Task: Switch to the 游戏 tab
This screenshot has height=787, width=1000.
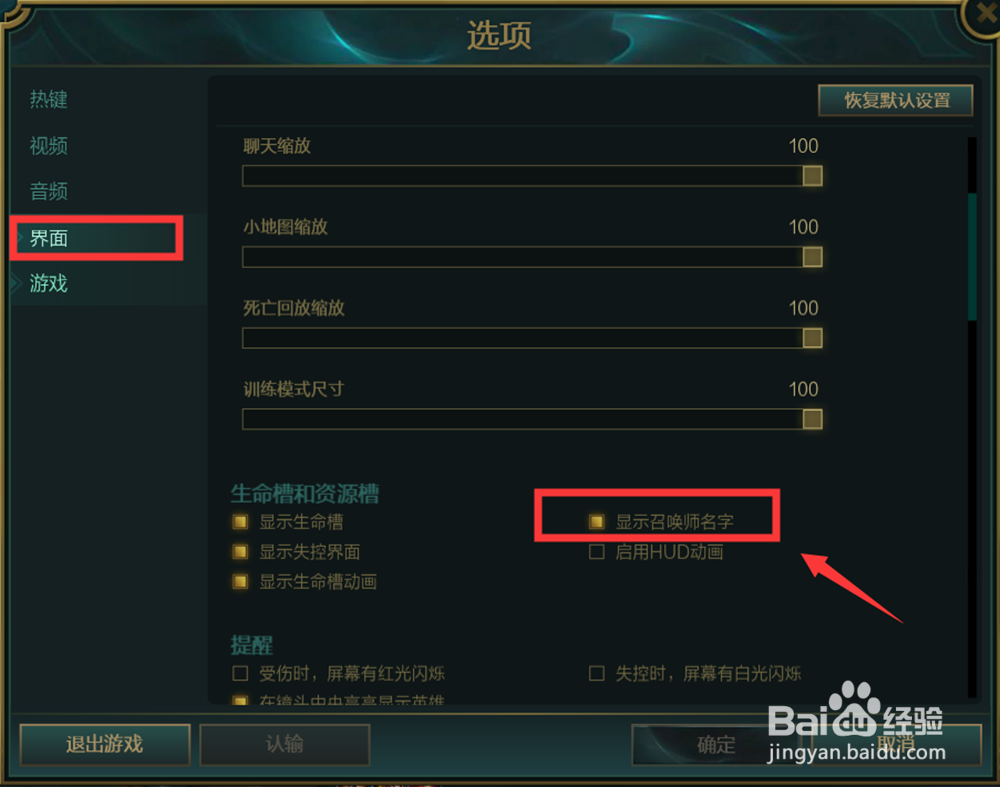Action: (x=48, y=283)
